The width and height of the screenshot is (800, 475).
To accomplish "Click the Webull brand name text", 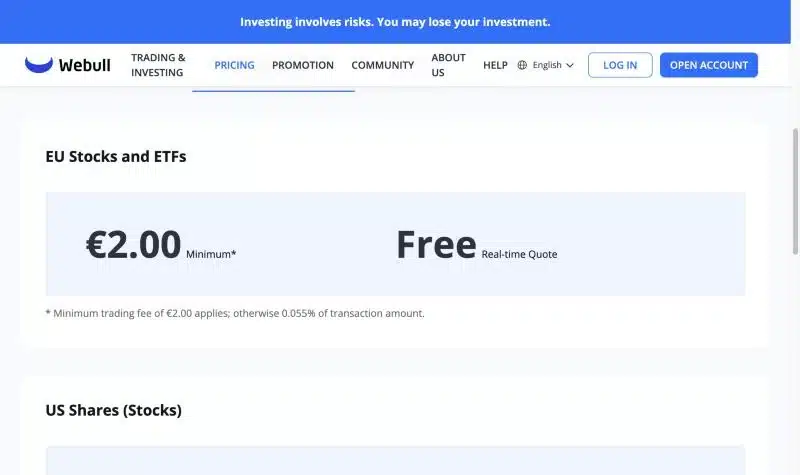I will (84, 65).
